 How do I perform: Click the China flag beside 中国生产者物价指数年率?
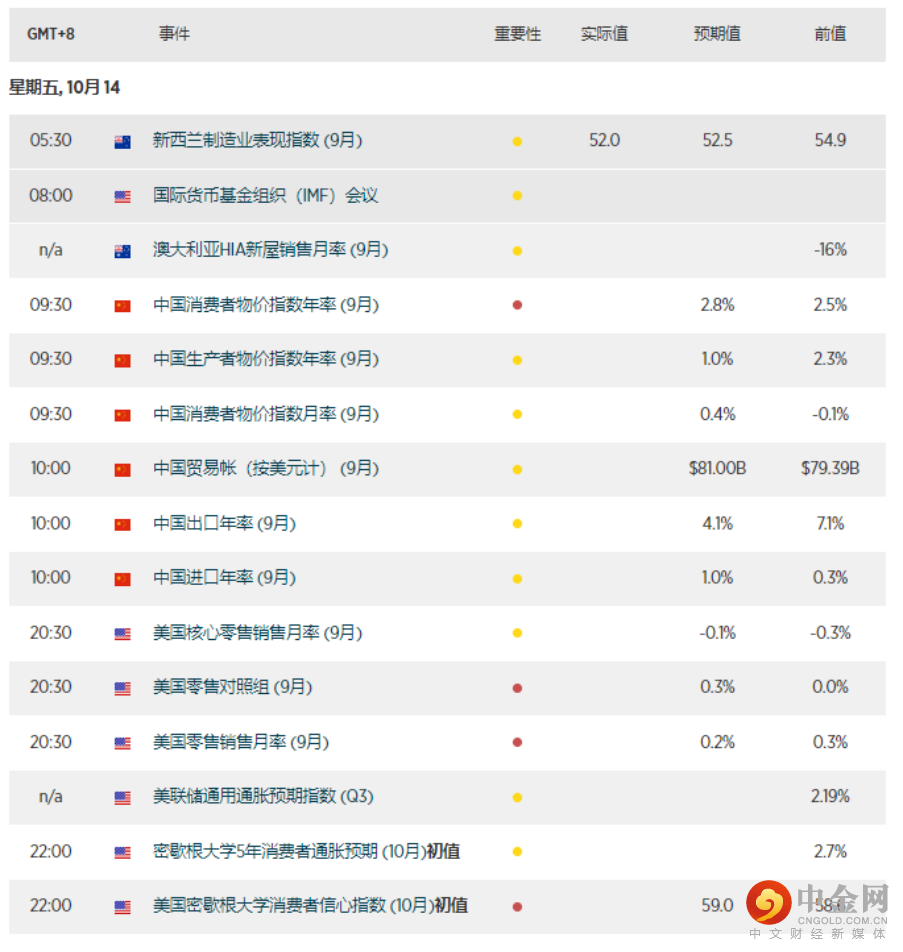pos(122,361)
